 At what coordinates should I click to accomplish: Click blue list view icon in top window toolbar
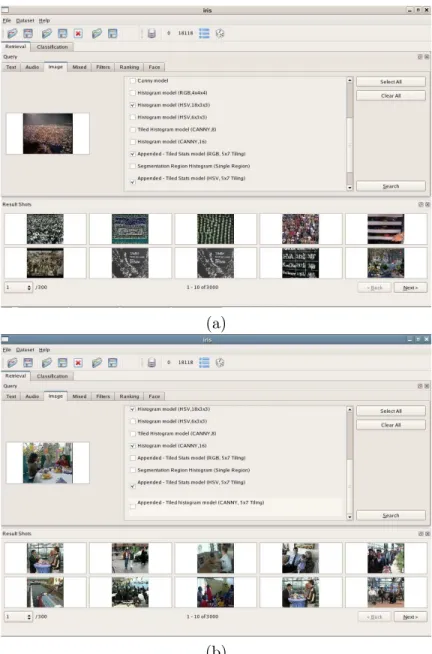click(x=204, y=33)
